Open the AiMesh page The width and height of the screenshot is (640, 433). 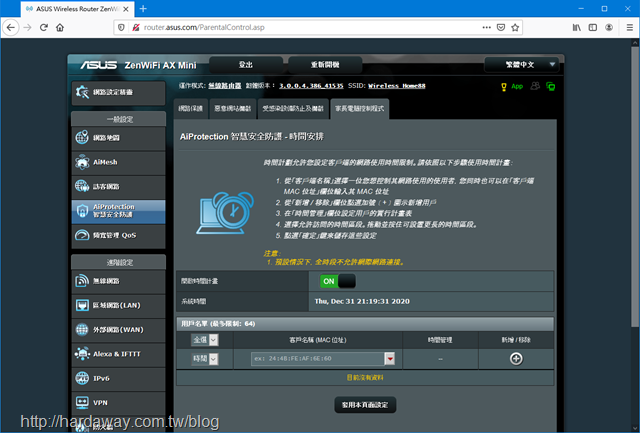[x=119, y=162]
